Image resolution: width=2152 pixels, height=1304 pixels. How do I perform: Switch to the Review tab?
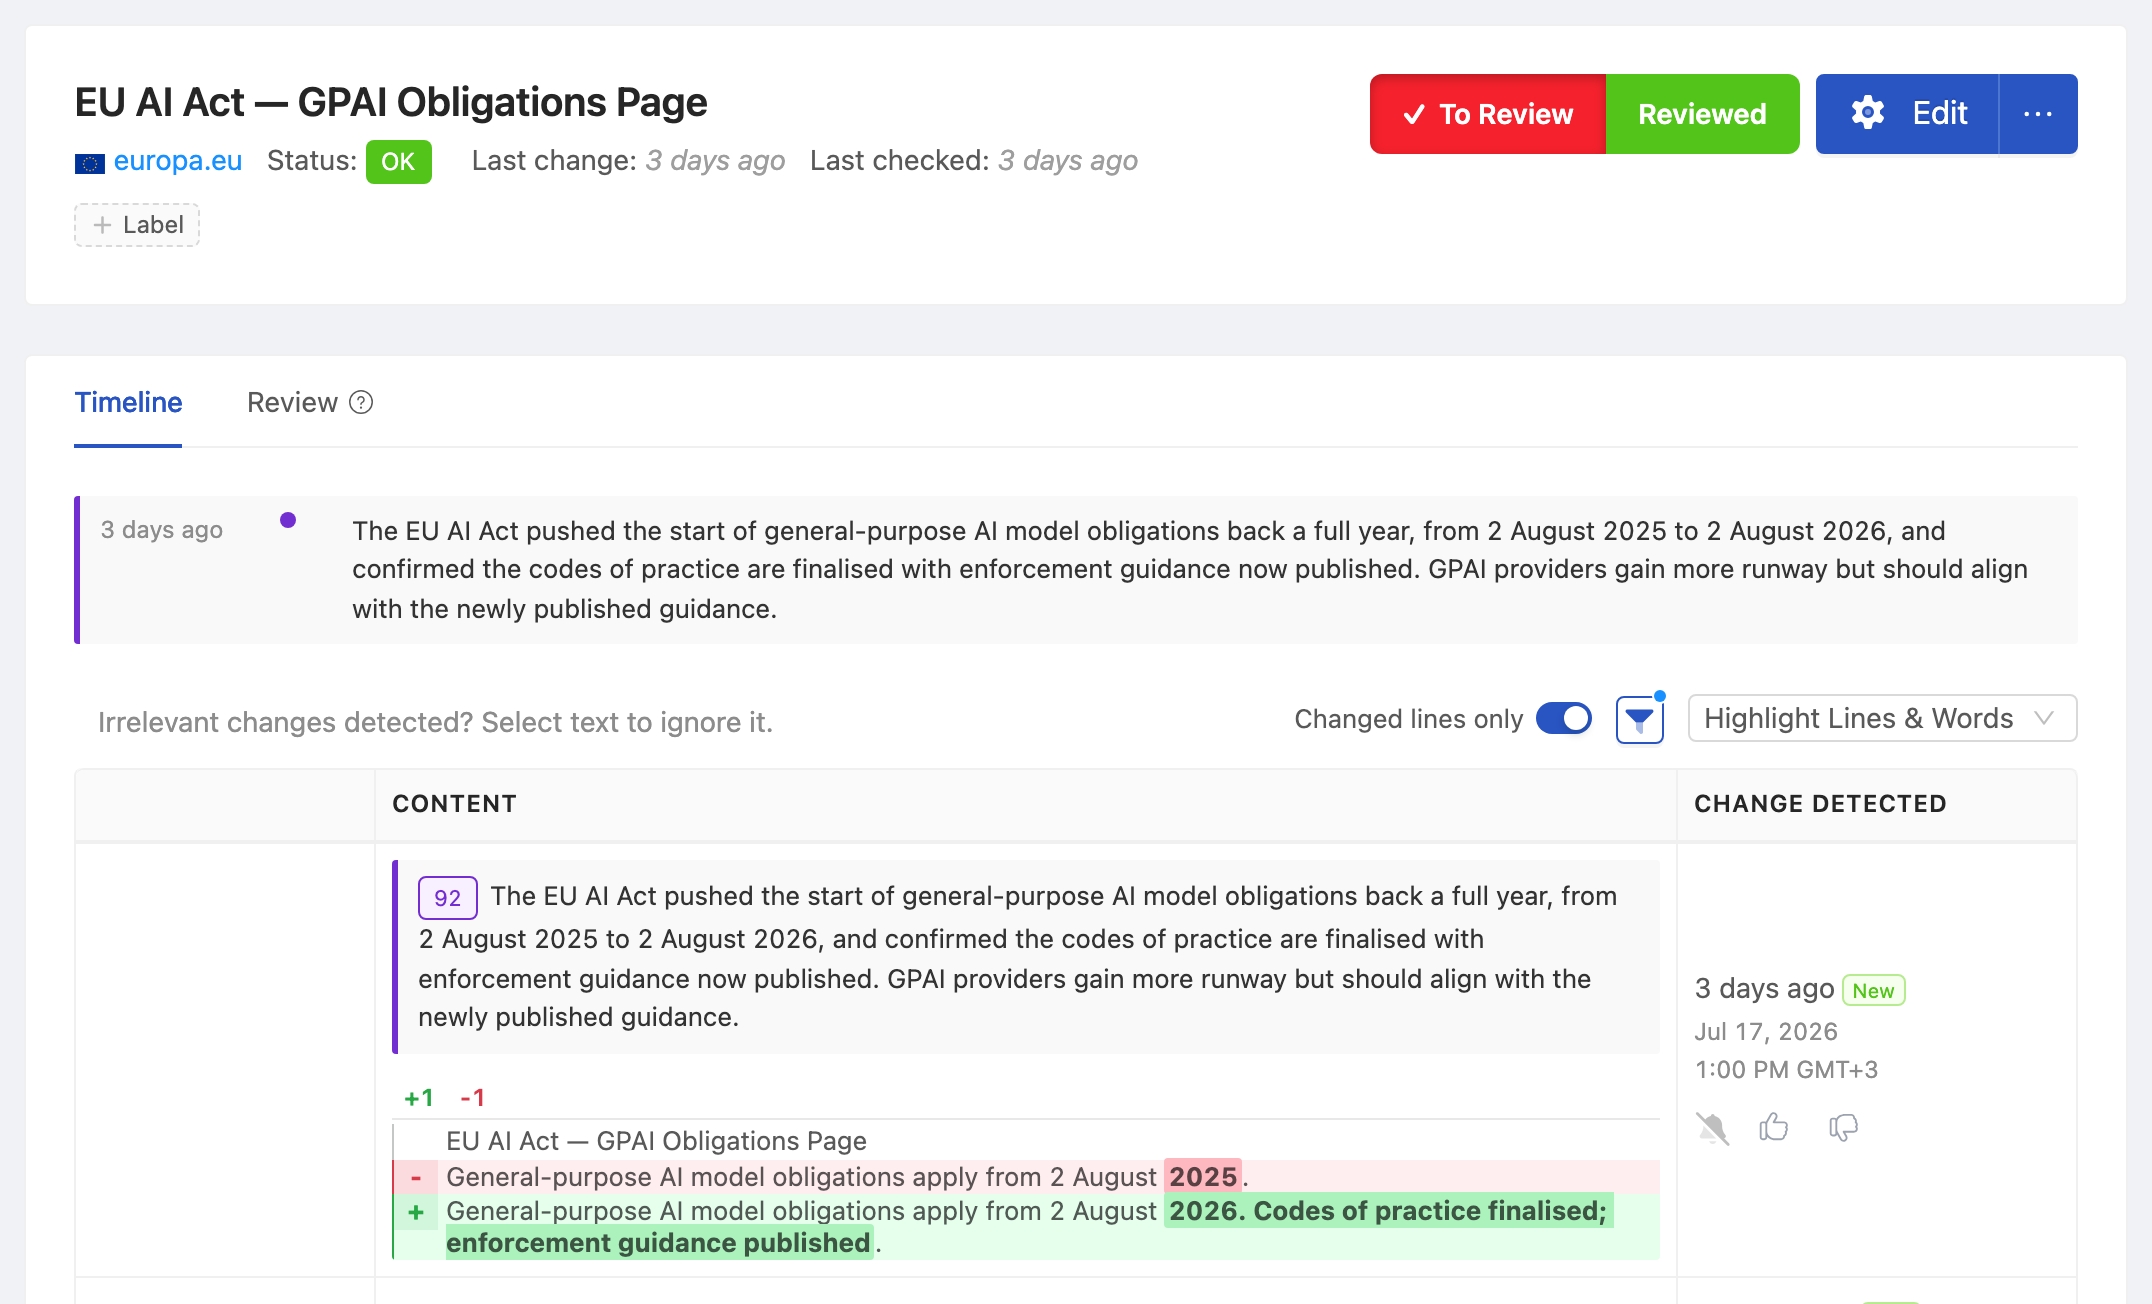pos(292,402)
